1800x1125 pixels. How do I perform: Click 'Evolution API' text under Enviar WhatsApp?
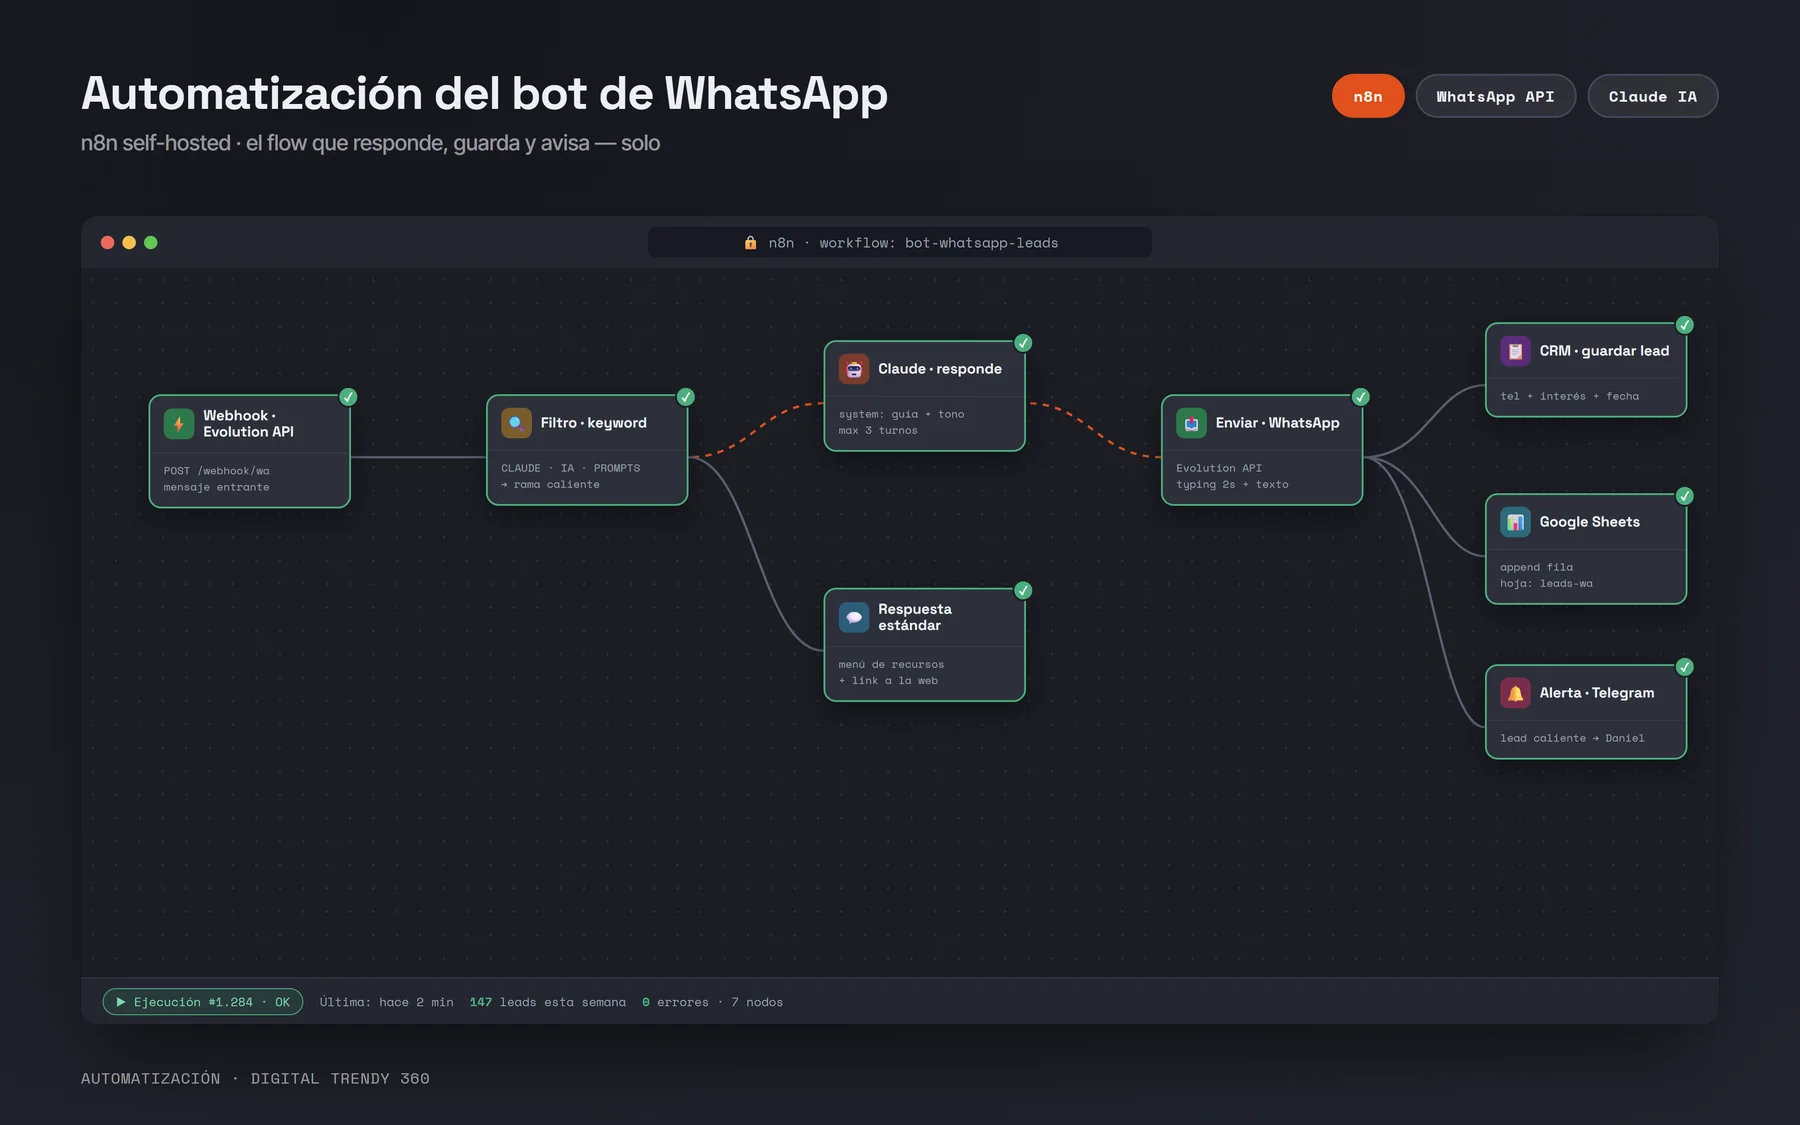tap(1219, 468)
